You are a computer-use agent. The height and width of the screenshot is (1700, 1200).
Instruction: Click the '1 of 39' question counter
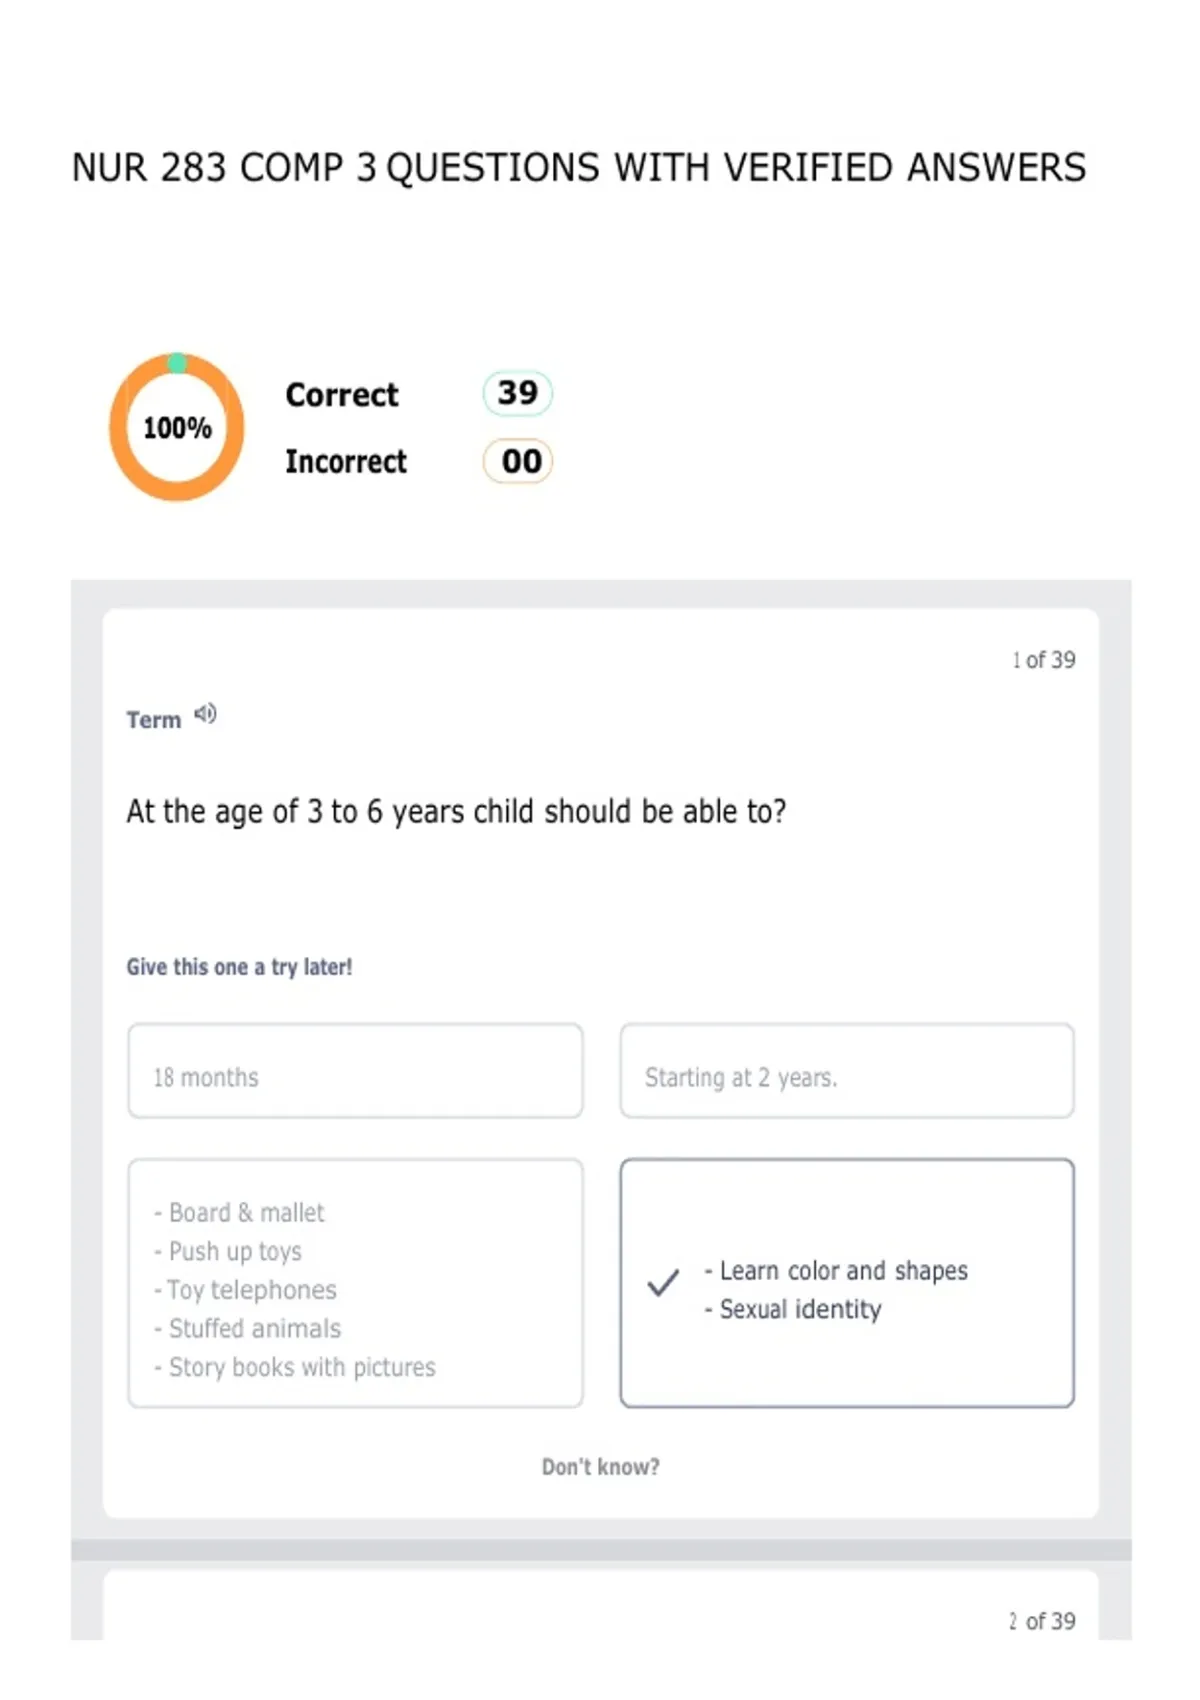[x=1043, y=660]
